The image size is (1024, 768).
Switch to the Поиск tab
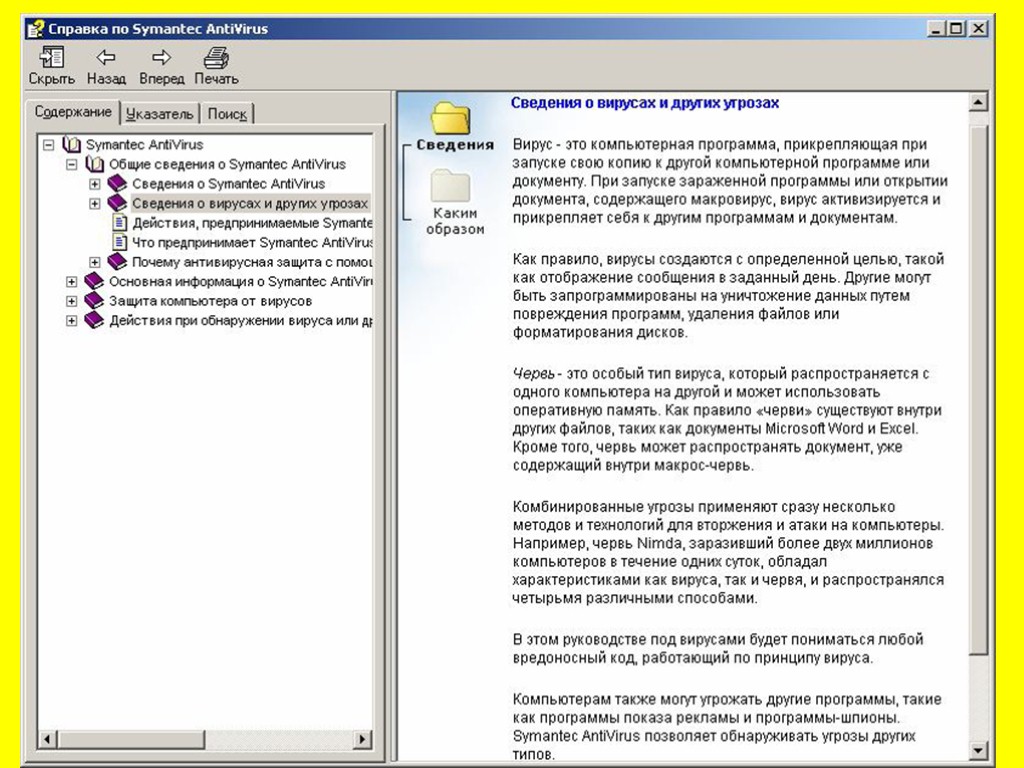pos(227,114)
